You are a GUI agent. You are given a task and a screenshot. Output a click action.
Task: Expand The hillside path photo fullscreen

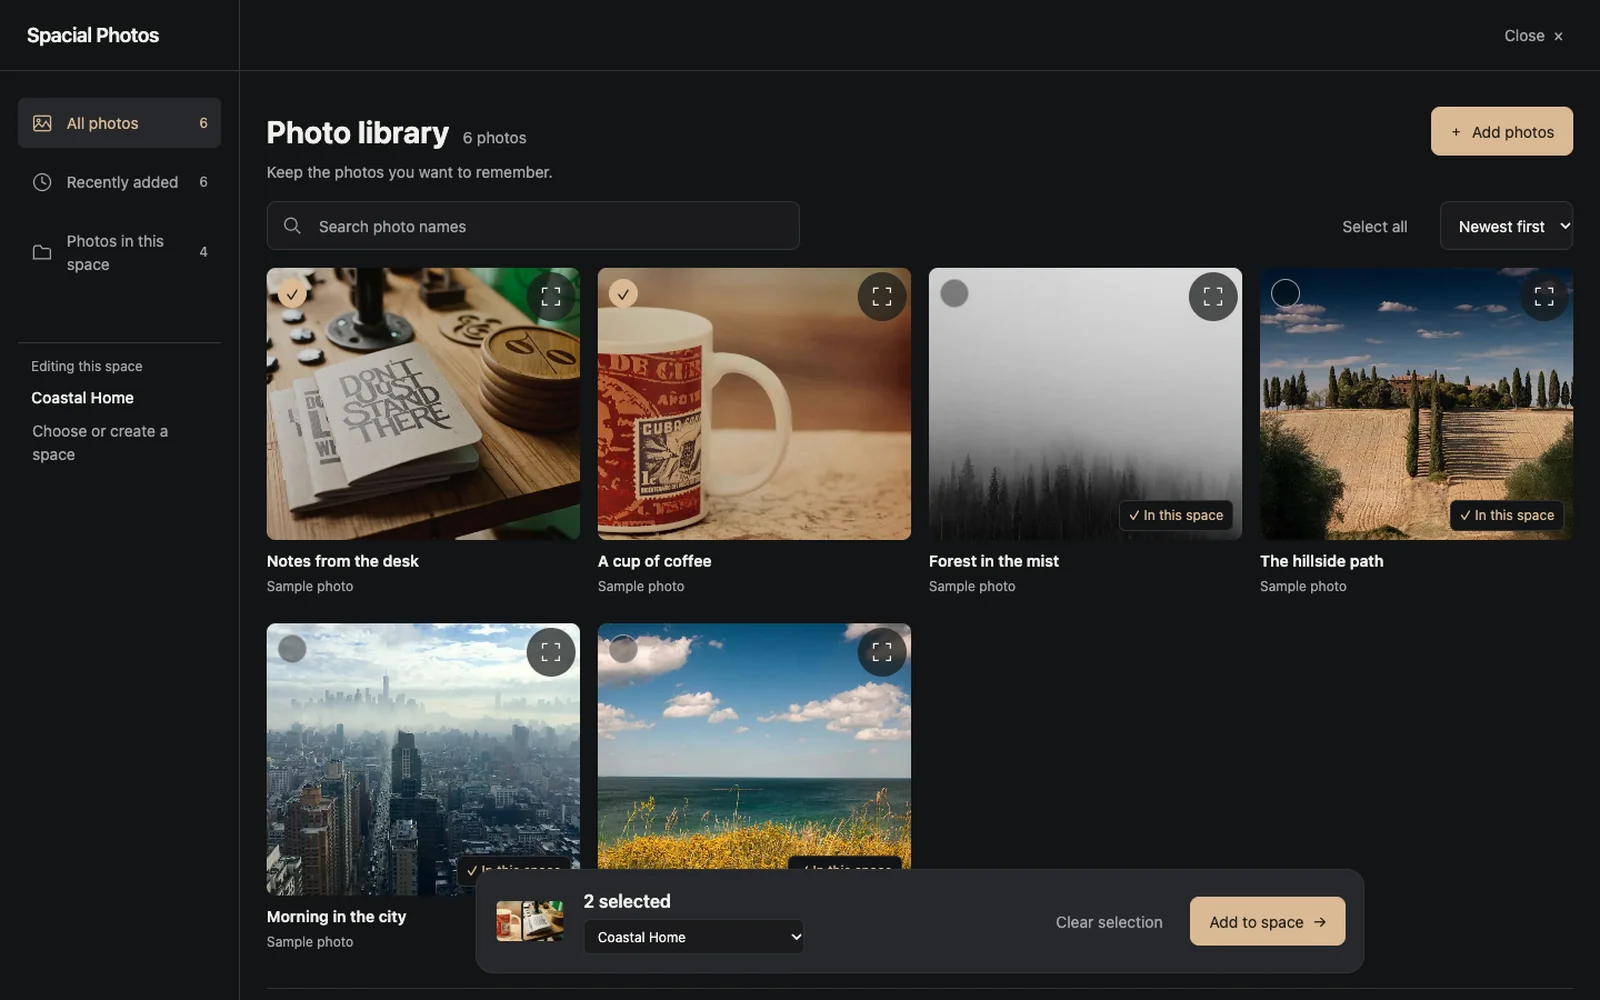tap(1544, 297)
